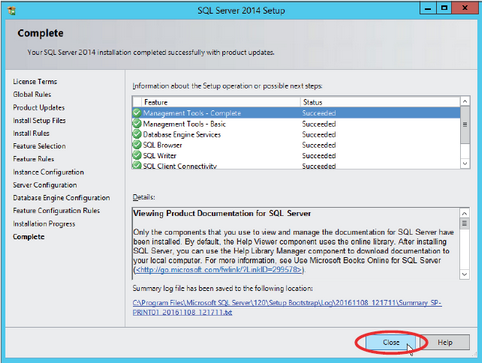Image resolution: width=482 pixels, height=363 pixels.
Task: Select the Database Engine Services row
Action: [x=296, y=134]
